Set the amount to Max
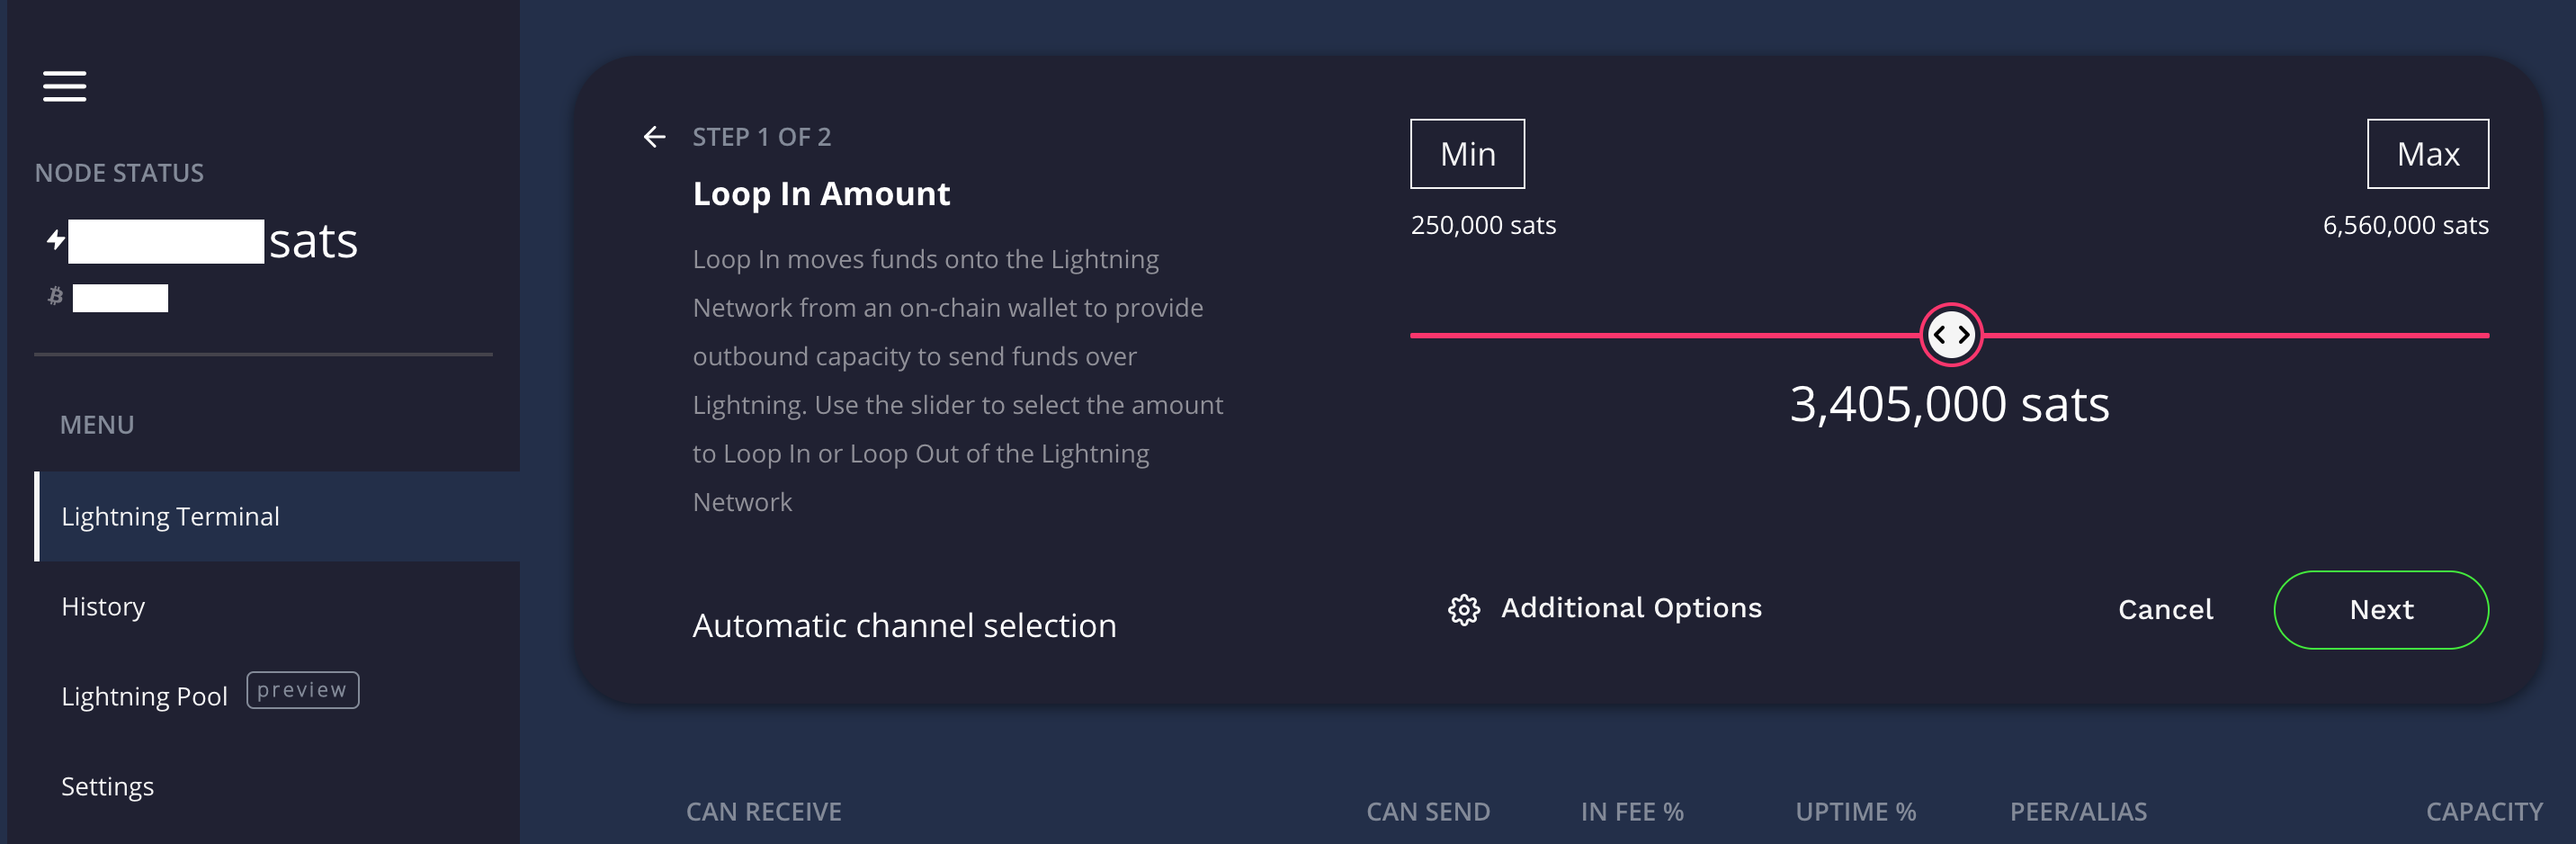This screenshot has width=2576, height=844. tap(2426, 154)
